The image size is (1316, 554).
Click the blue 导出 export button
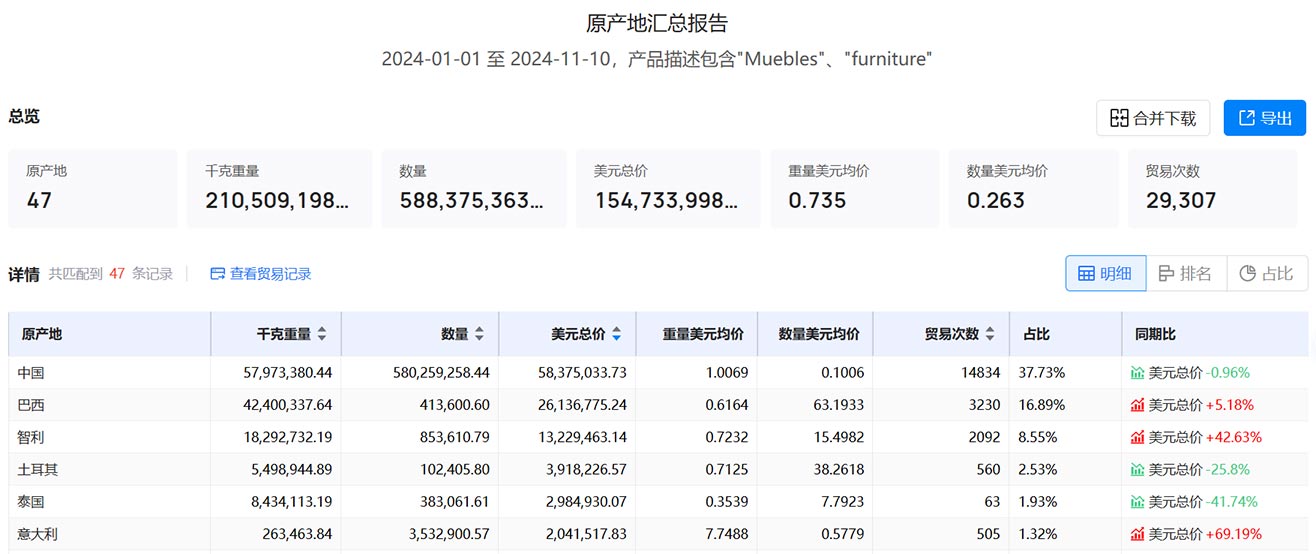point(1265,118)
